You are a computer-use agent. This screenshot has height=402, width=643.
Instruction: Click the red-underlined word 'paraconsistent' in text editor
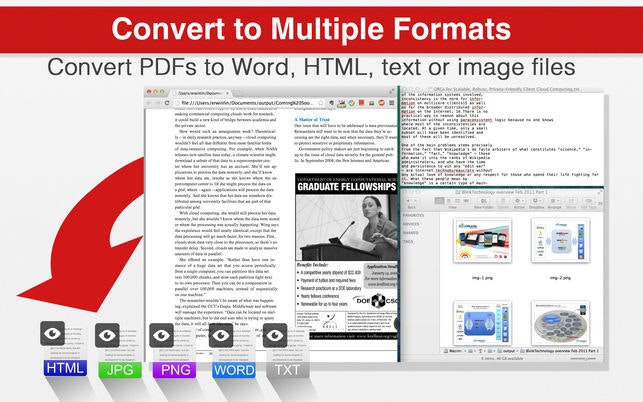click(x=476, y=120)
